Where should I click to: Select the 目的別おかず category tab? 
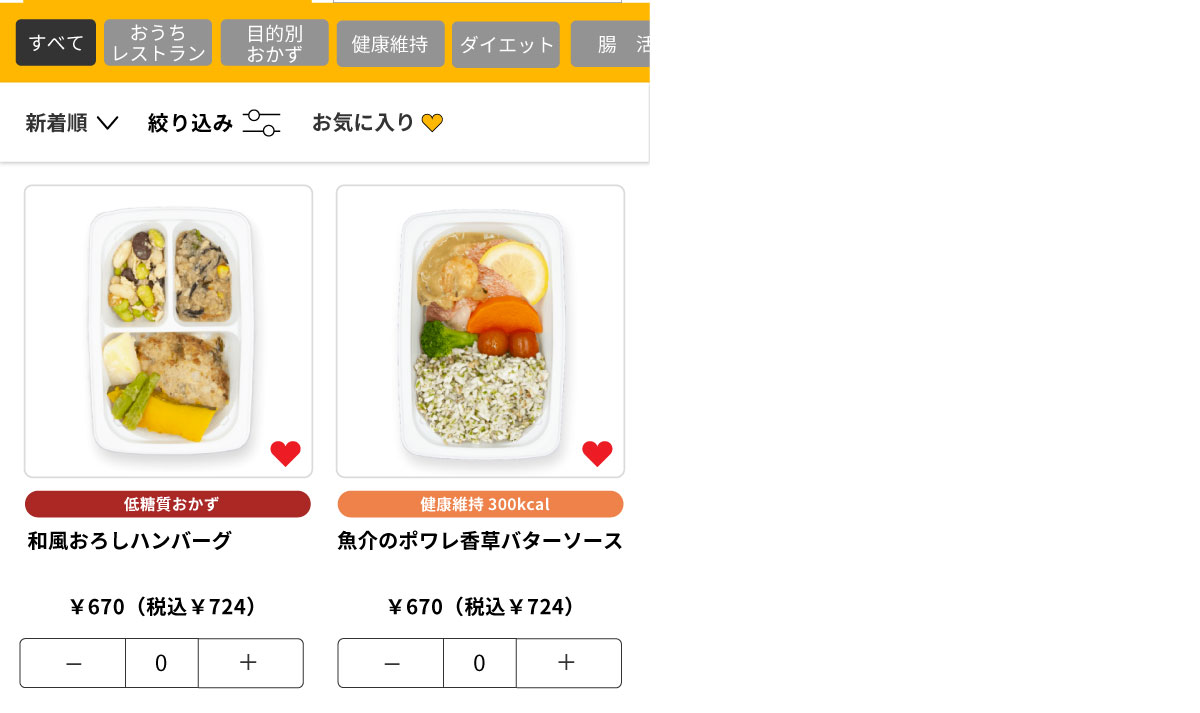[x=275, y=43]
